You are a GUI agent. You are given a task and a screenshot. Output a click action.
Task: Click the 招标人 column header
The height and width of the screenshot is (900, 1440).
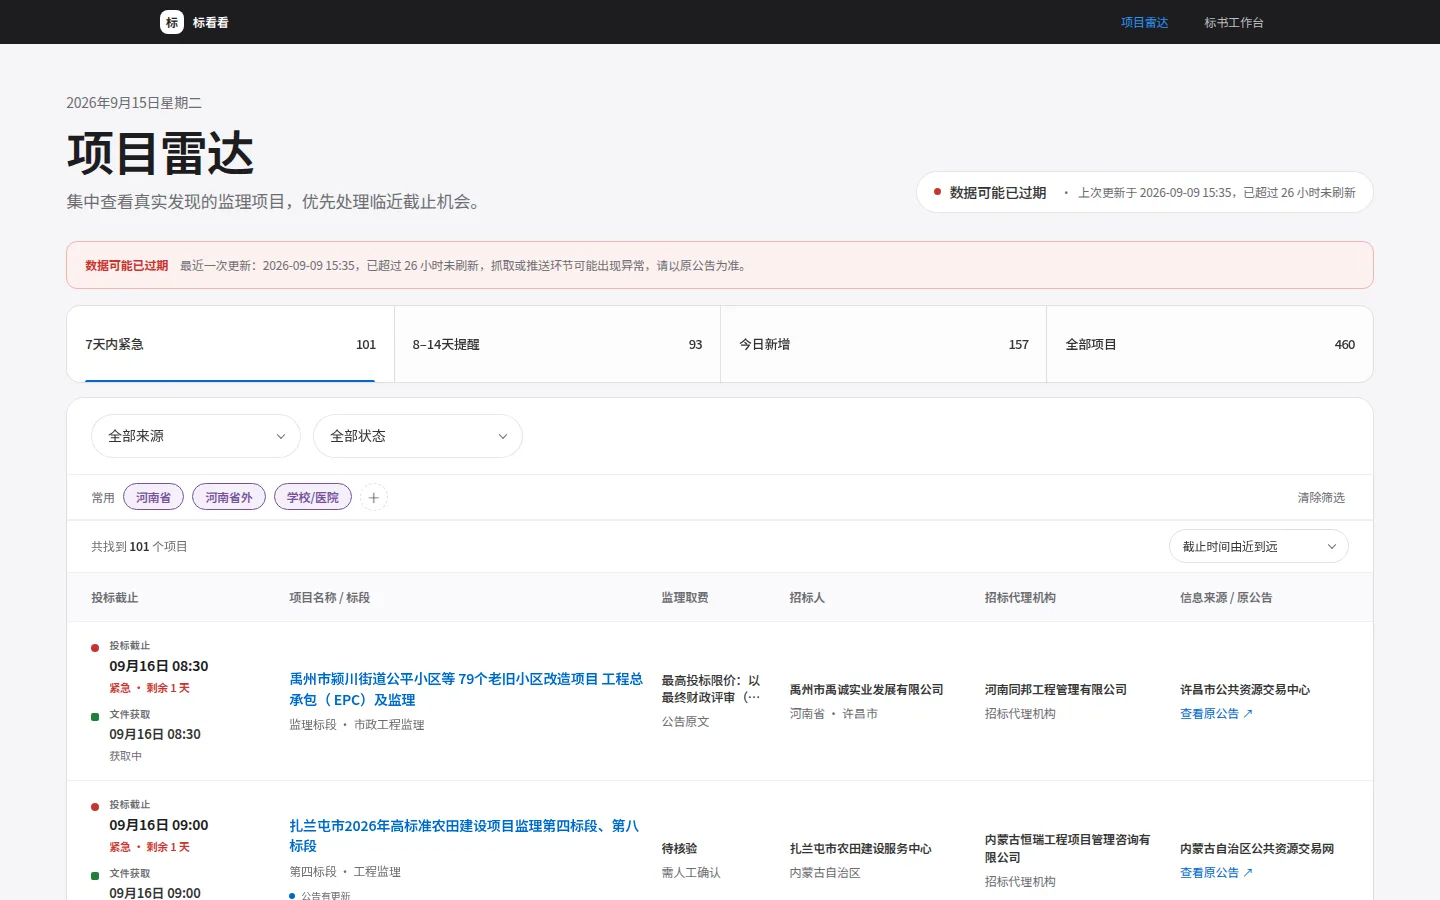pos(807,597)
